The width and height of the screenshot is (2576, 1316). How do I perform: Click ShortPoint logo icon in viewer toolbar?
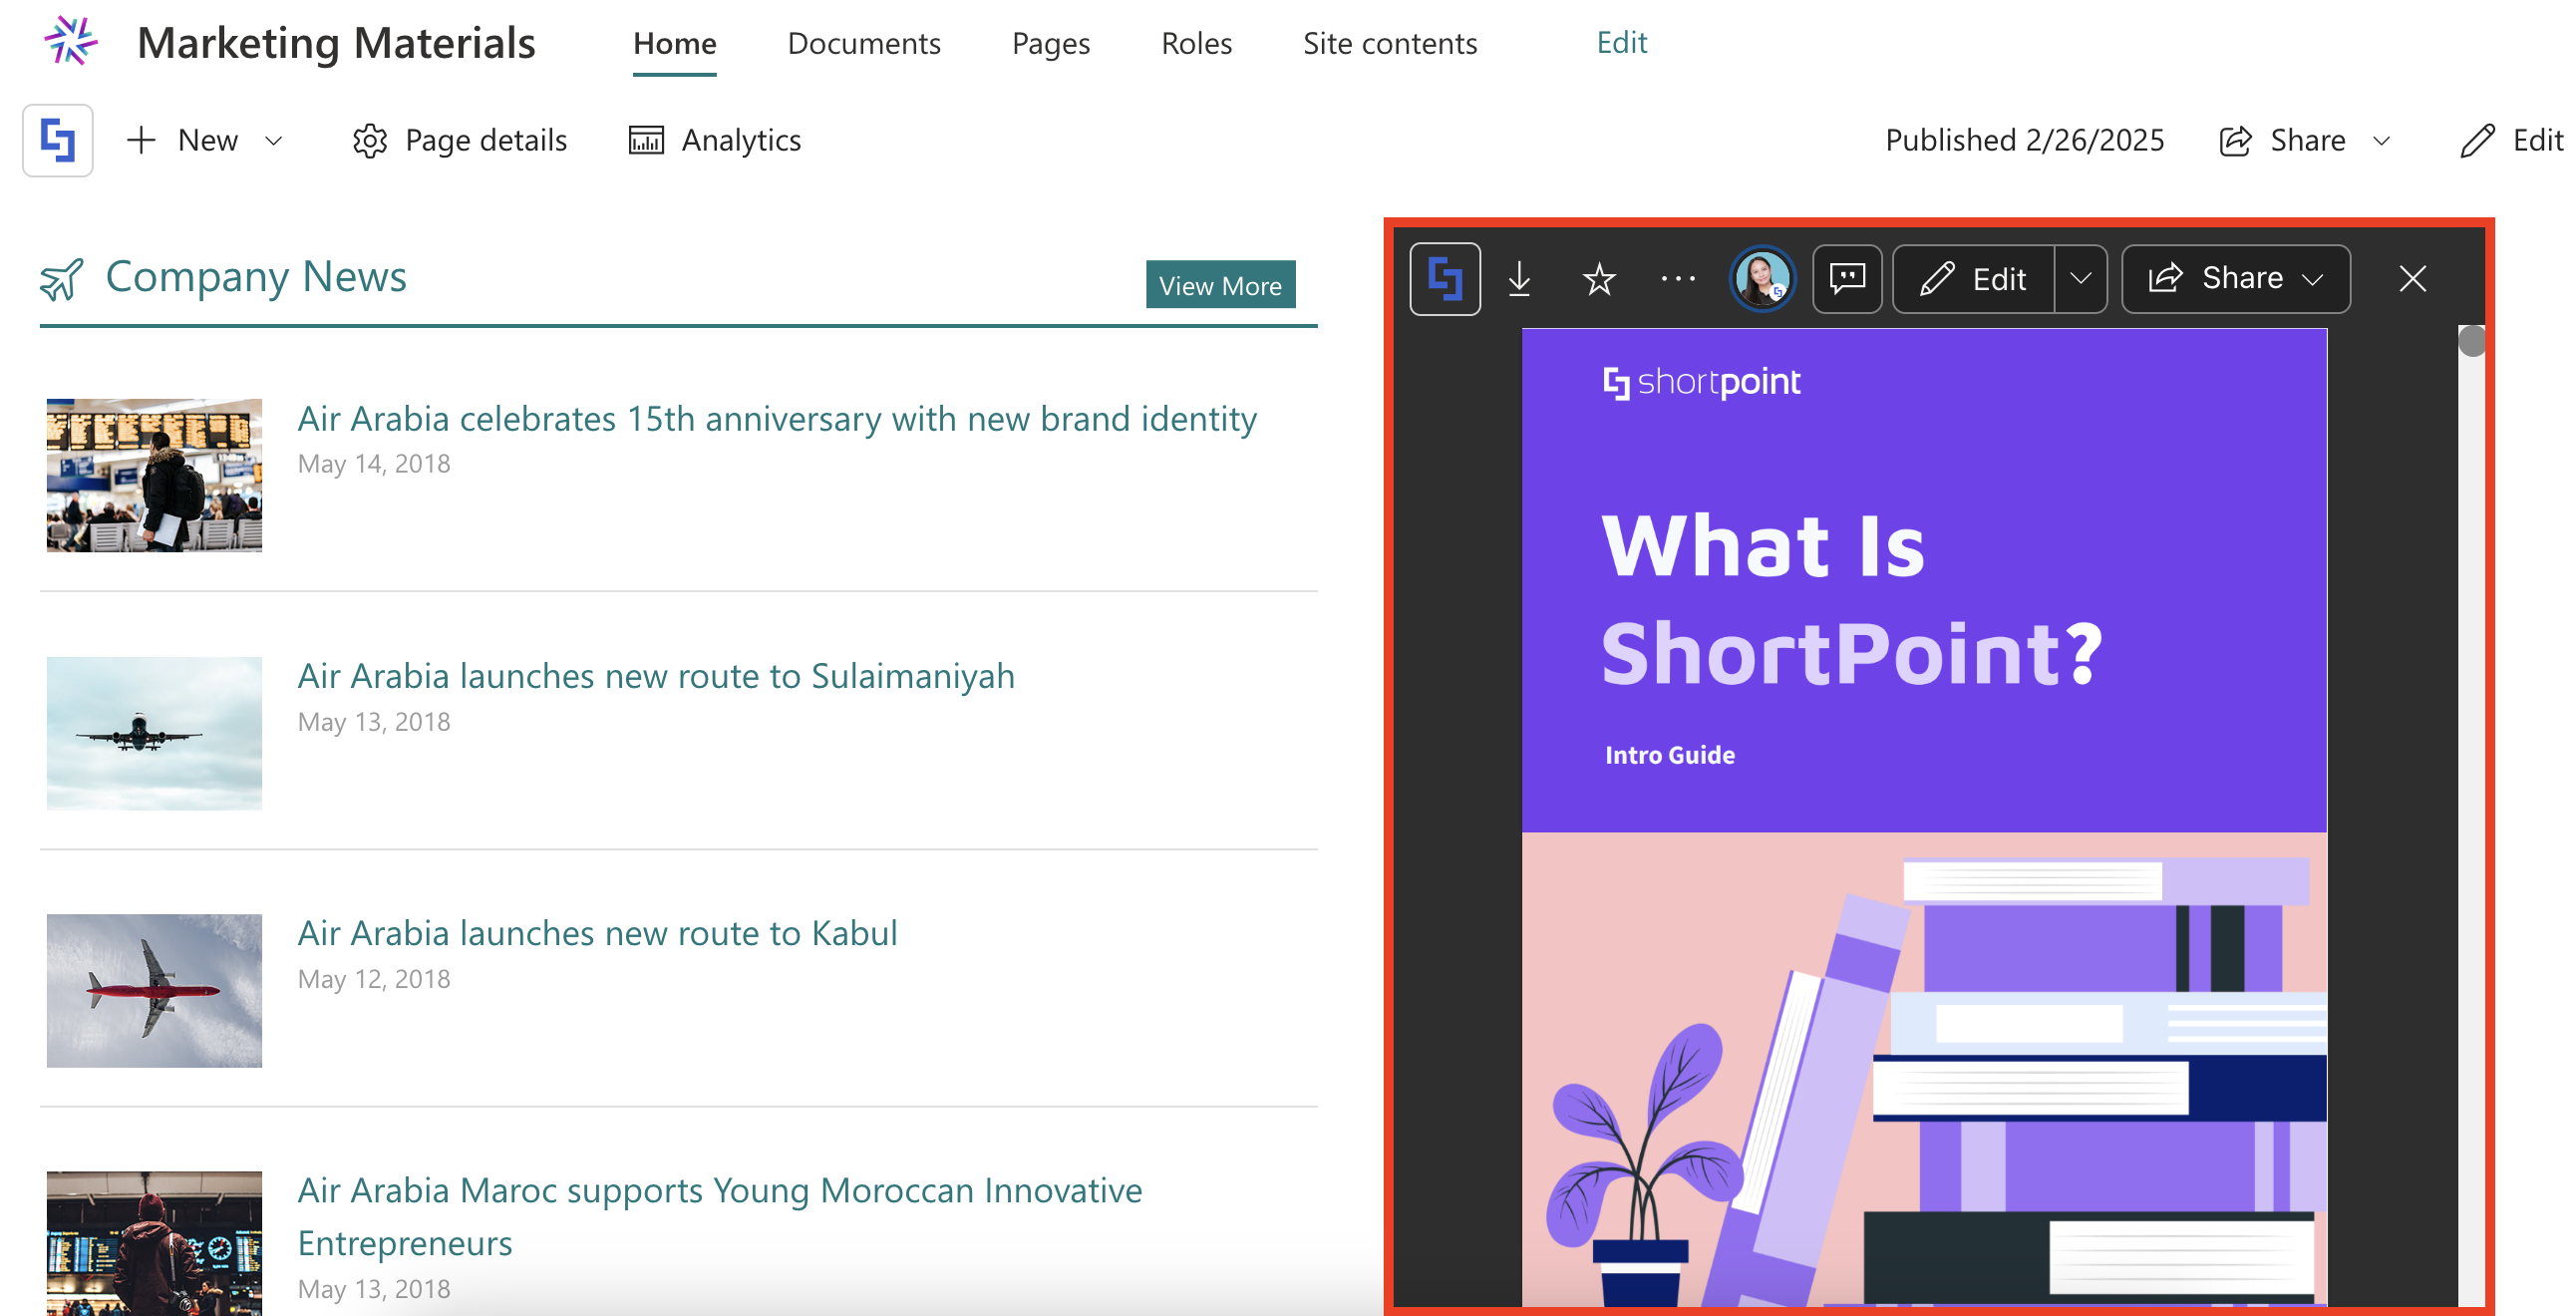click(x=1445, y=279)
